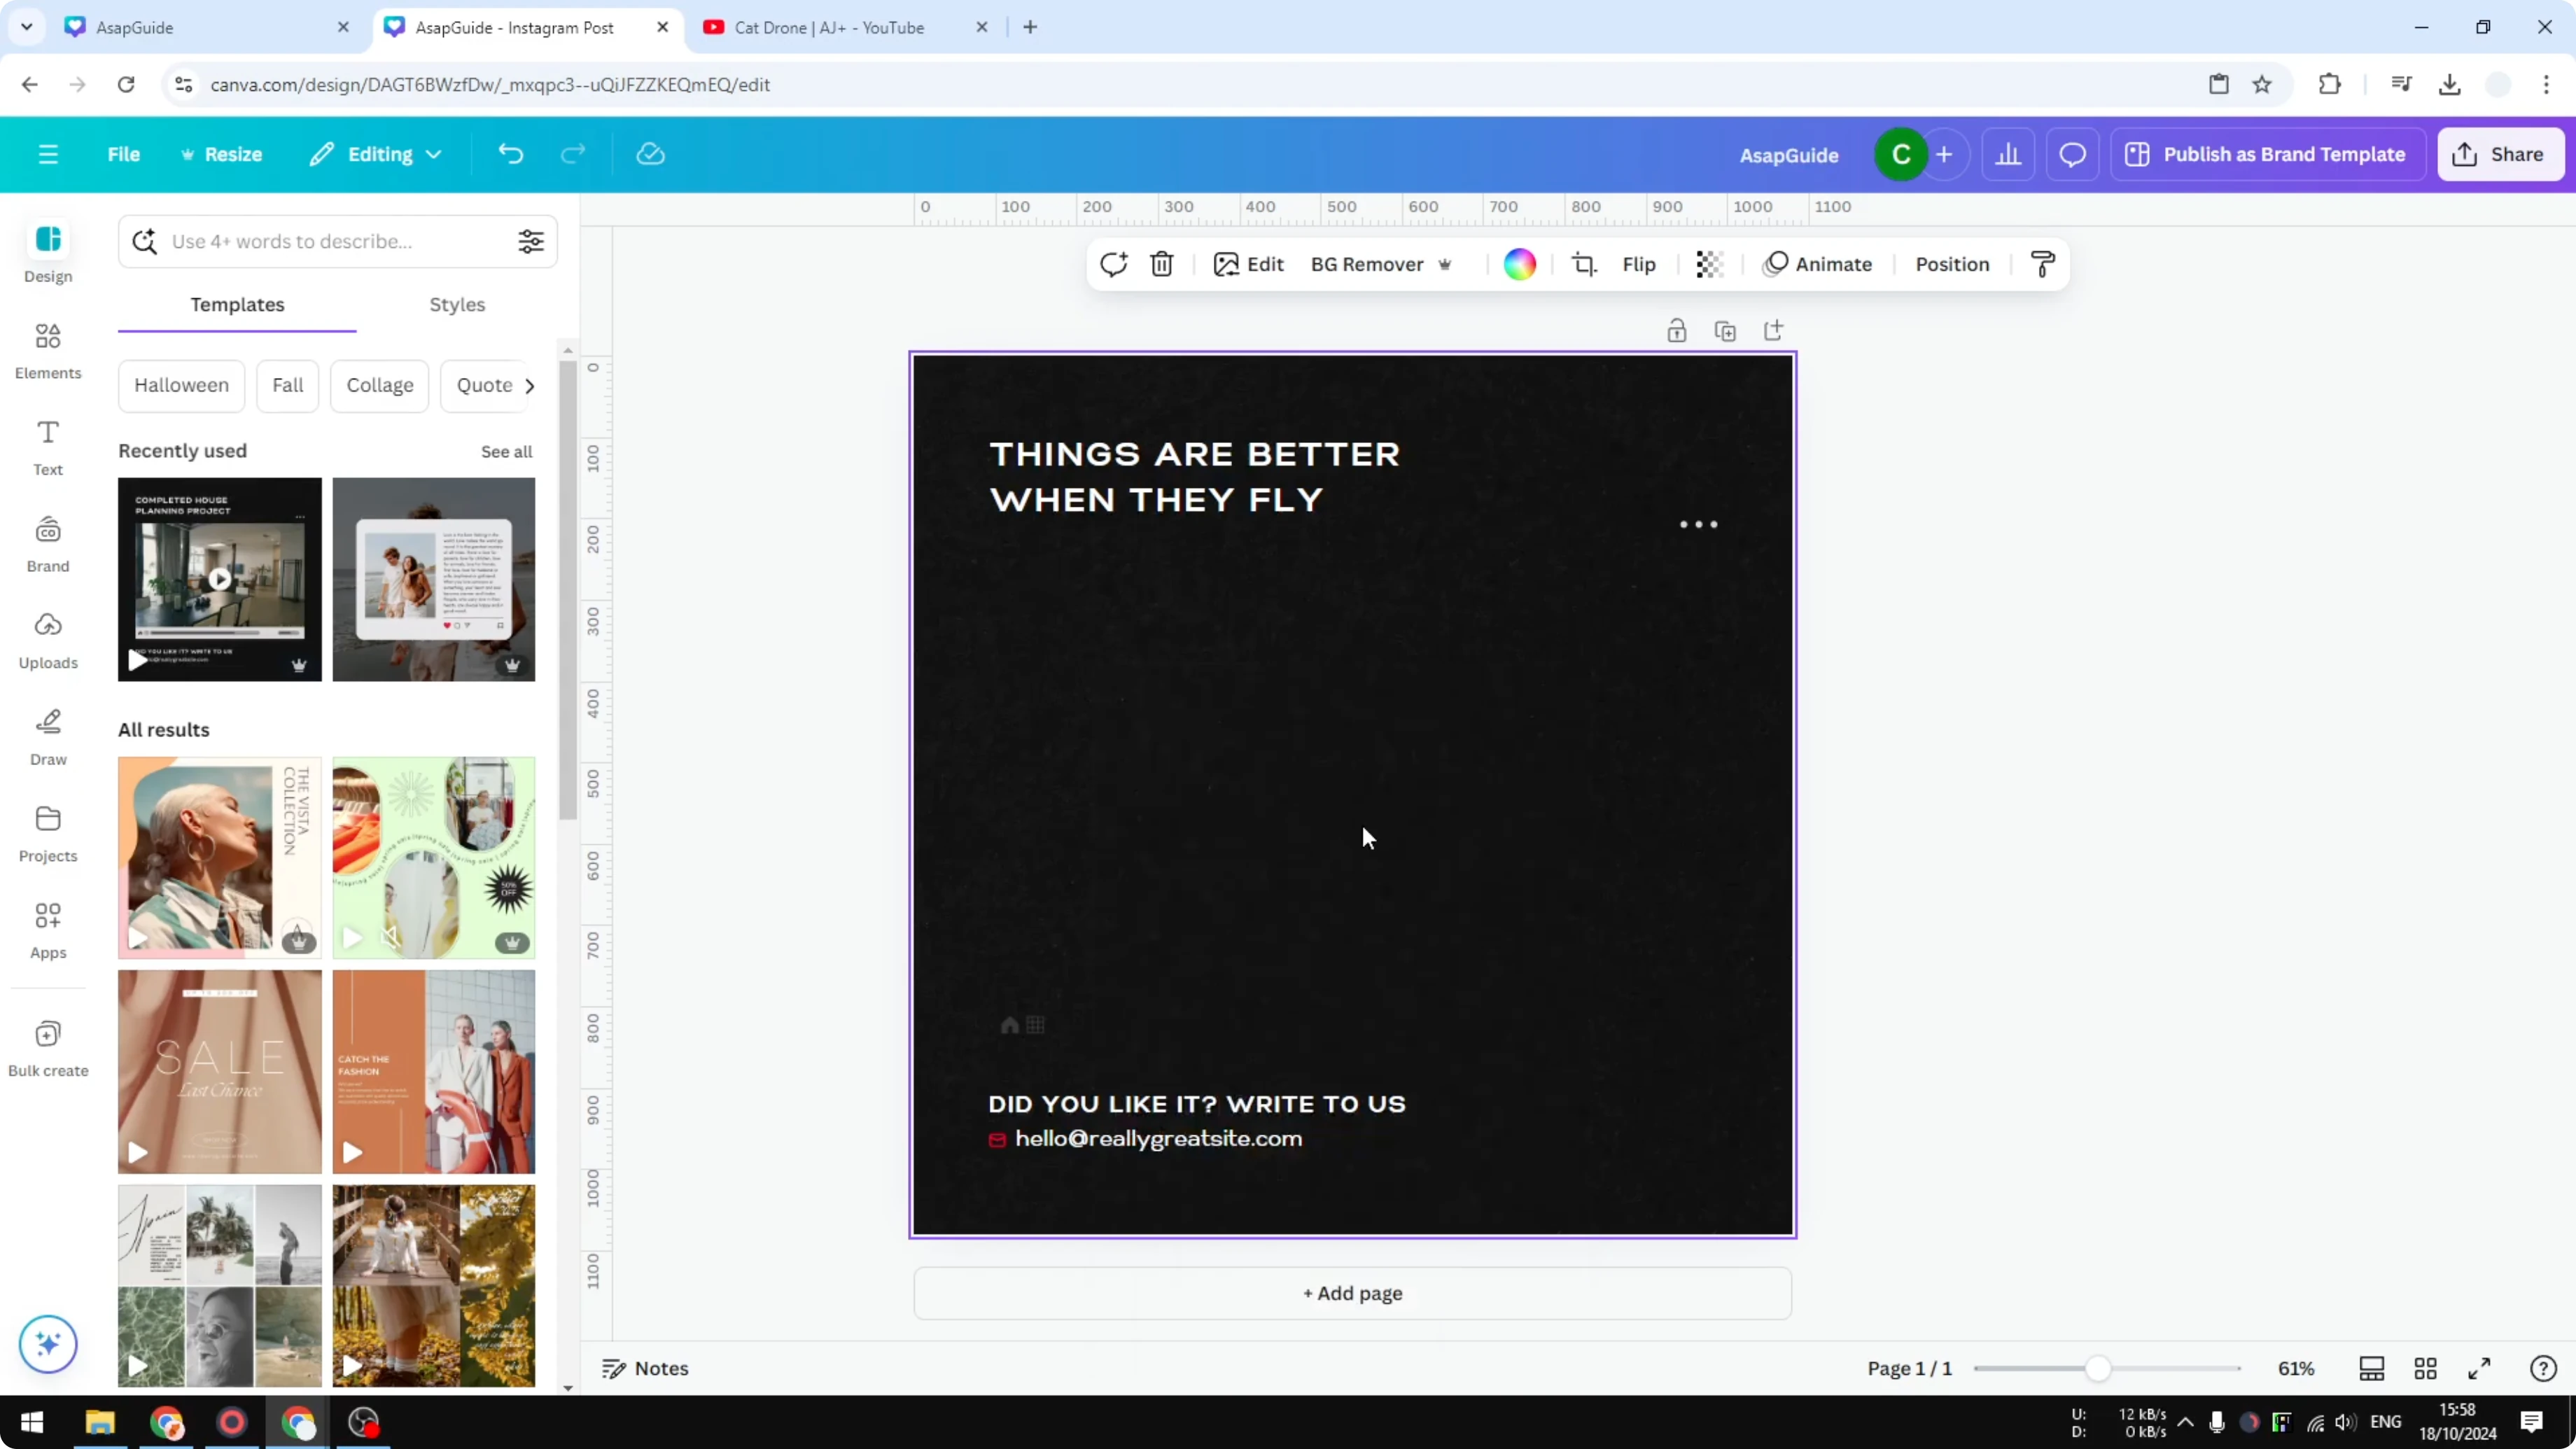
Task: Lock the selected element
Action: tap(1677, 330)
